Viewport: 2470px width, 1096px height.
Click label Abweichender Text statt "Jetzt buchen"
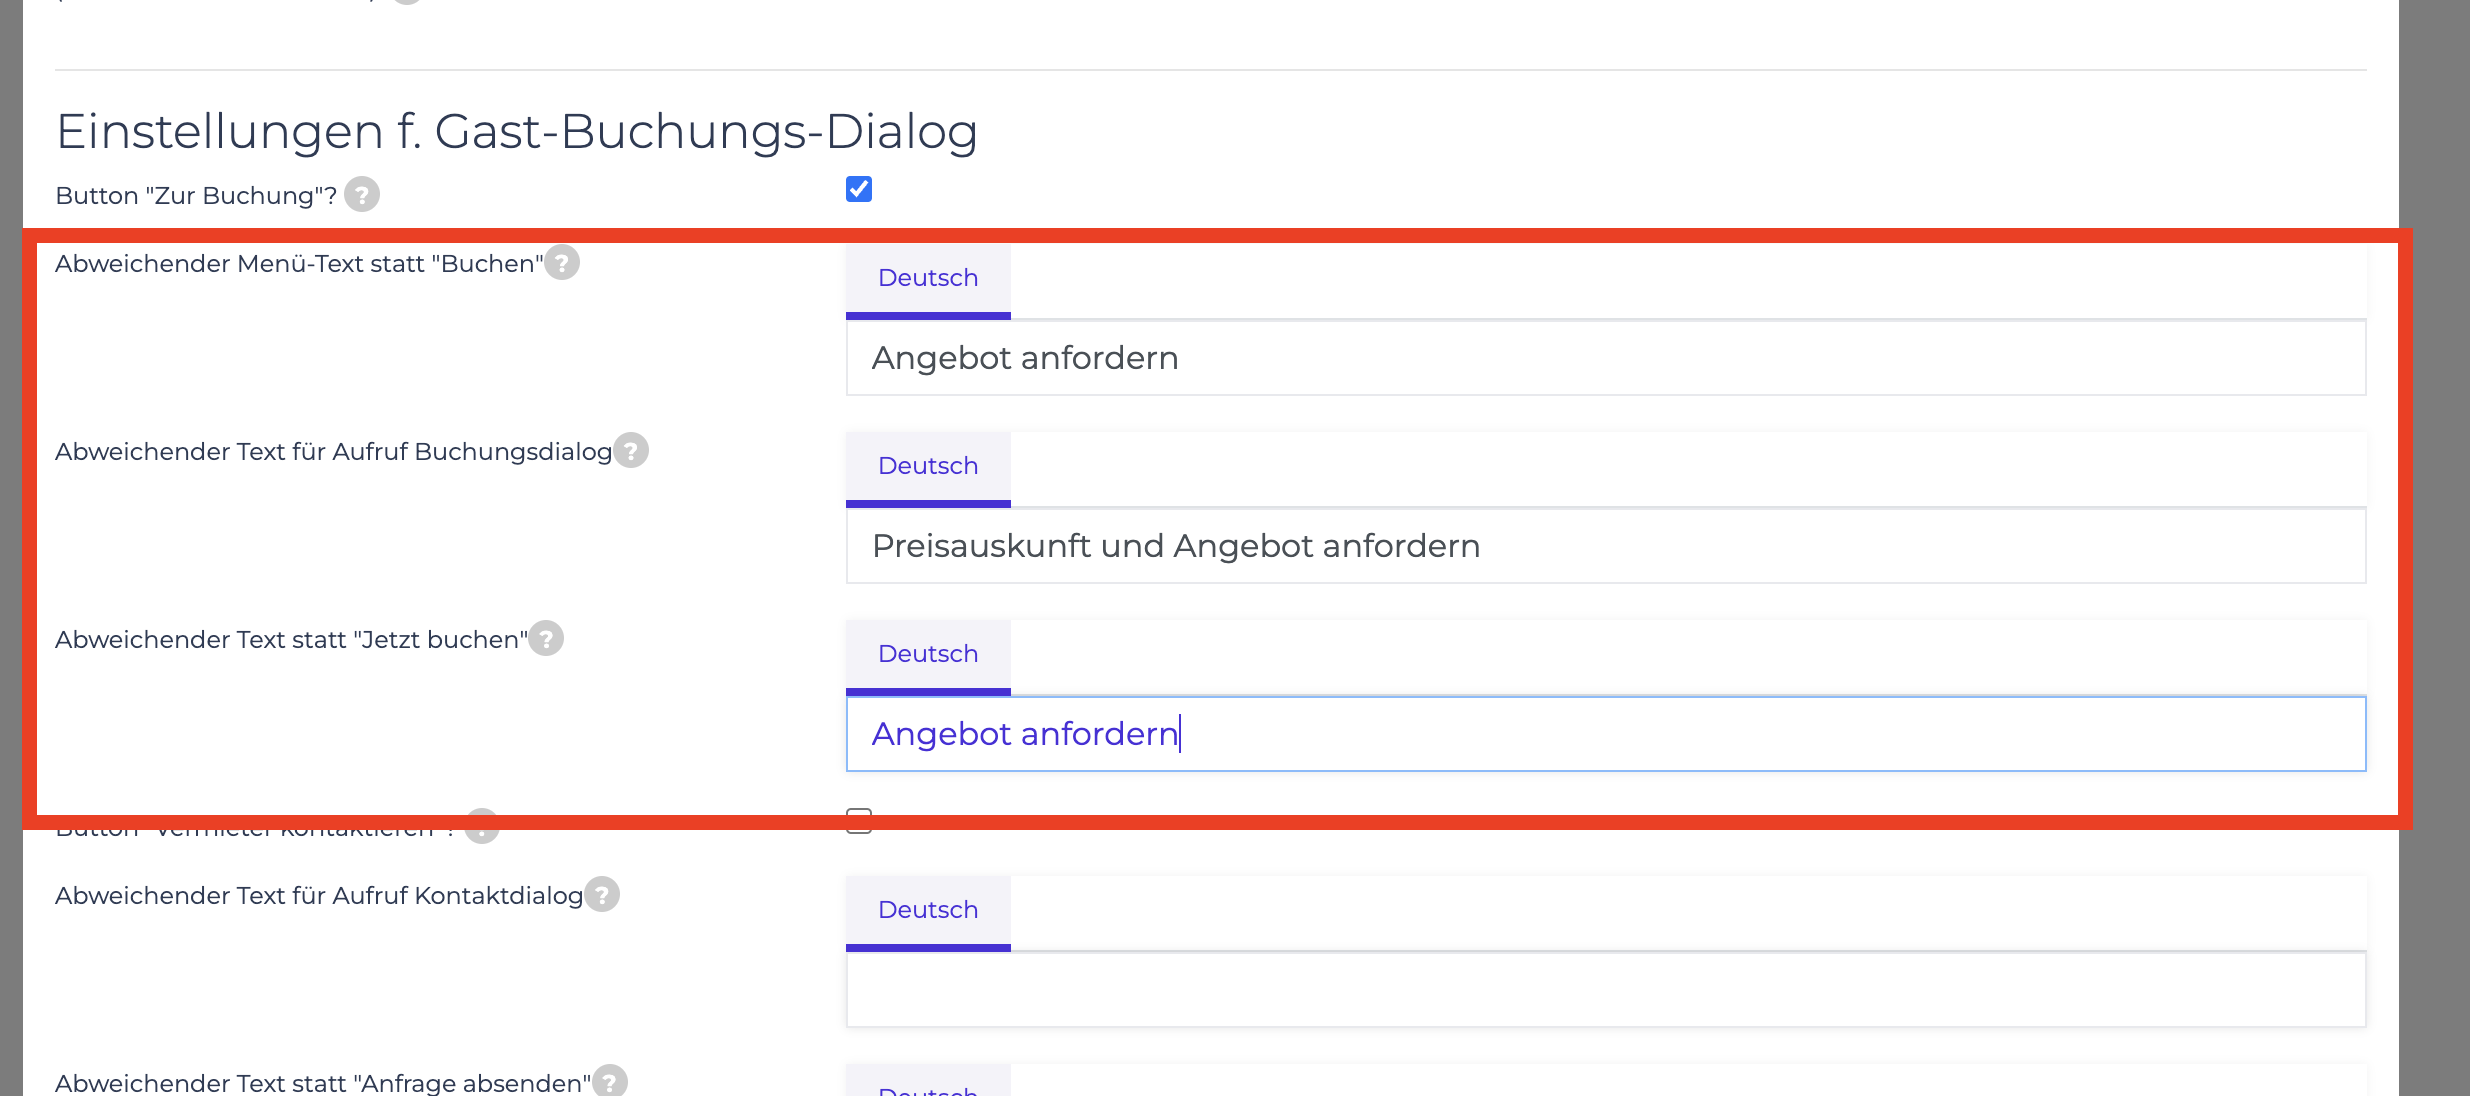point(291,639)
